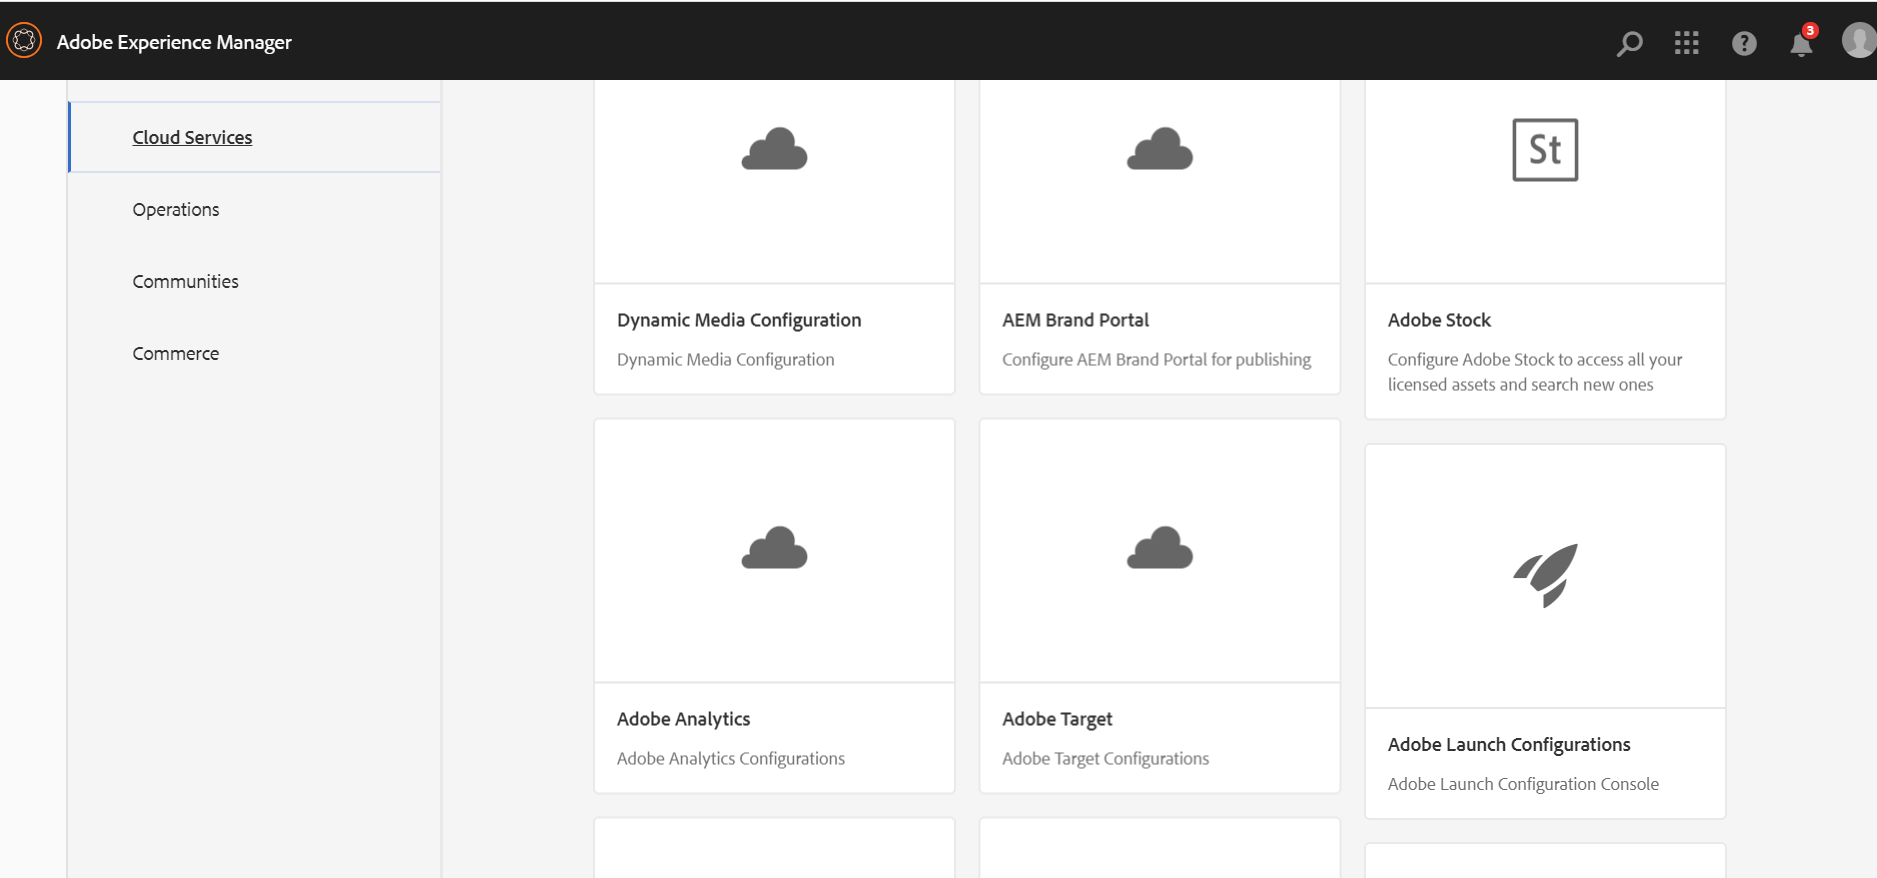Click the Adobe Analytics cloud icon
The width and height of the screenshot is (1877, 878).
774,548
